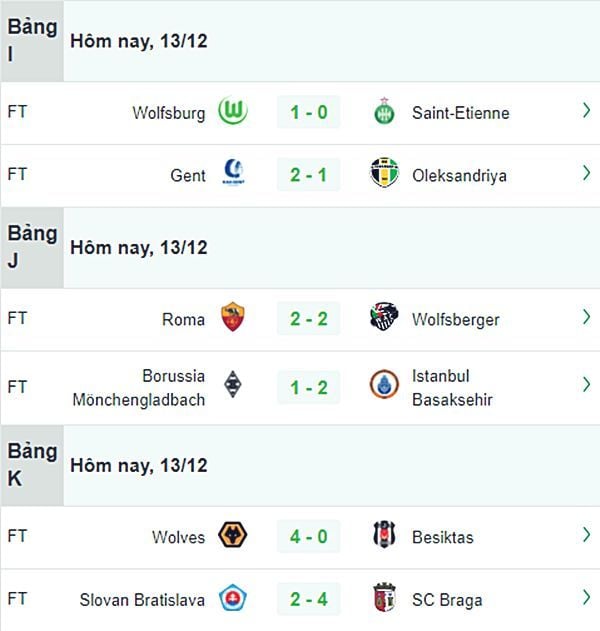Click the Wolves wolf-head logo

pyautogui.click(x=233, y=535)
